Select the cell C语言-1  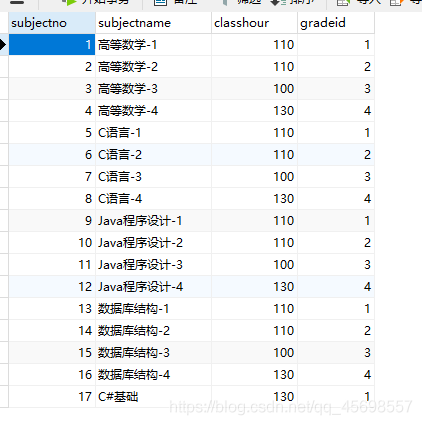click(153, 133)
